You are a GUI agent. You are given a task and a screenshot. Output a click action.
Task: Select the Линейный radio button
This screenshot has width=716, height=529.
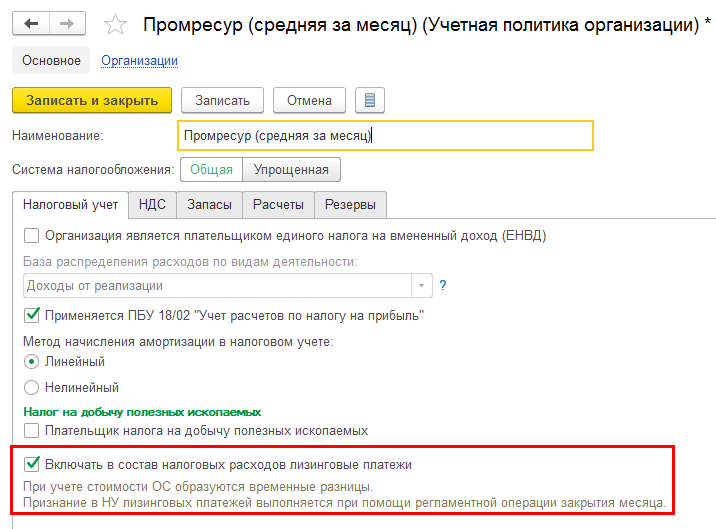point(32,362)
